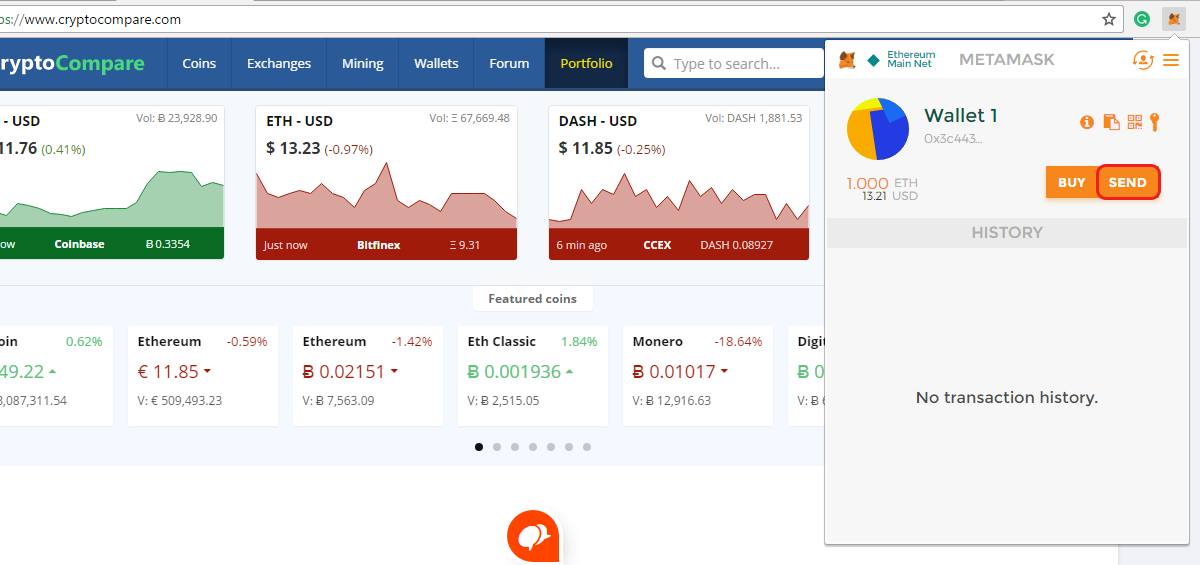Click the orange chat bubbles icon
Image resolution: width=1200 pixels, height=565 pixels.
[533, 537]
